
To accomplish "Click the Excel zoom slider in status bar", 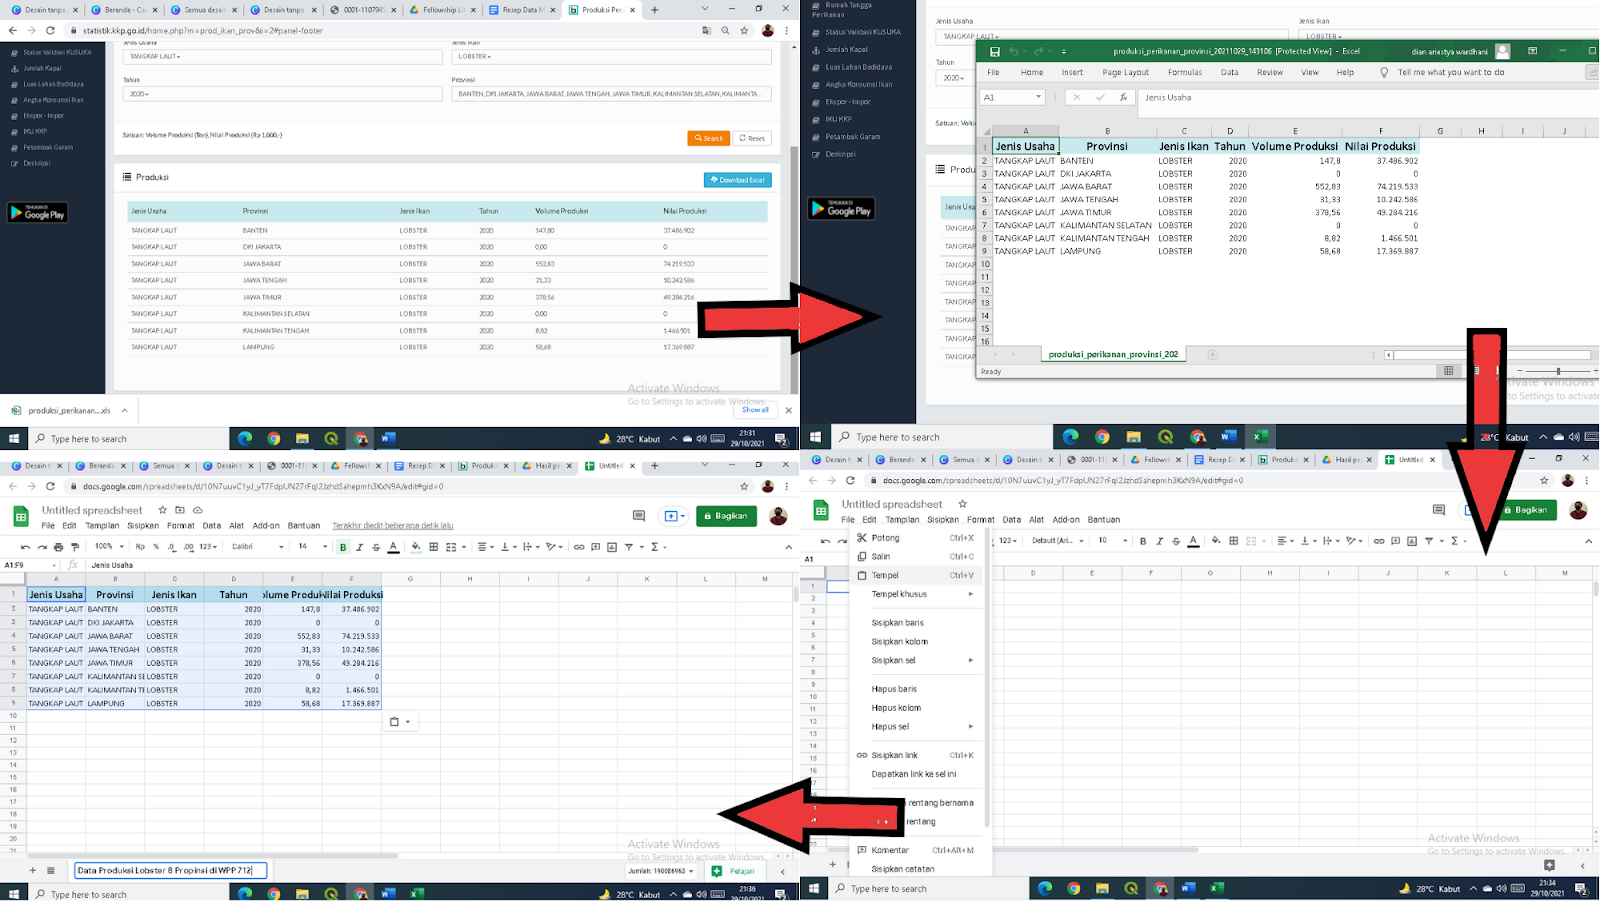I will pyautogui.click(x=1558, y=371).
